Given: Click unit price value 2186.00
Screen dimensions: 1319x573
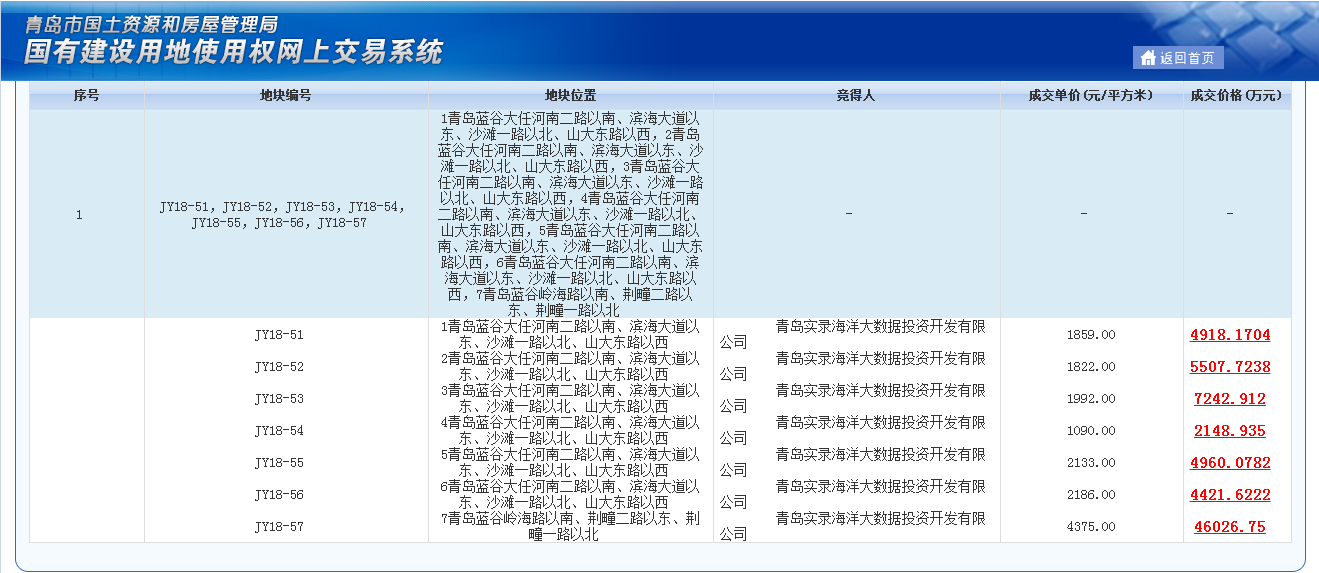Looking at the screenshot, I should (1091, 495).
